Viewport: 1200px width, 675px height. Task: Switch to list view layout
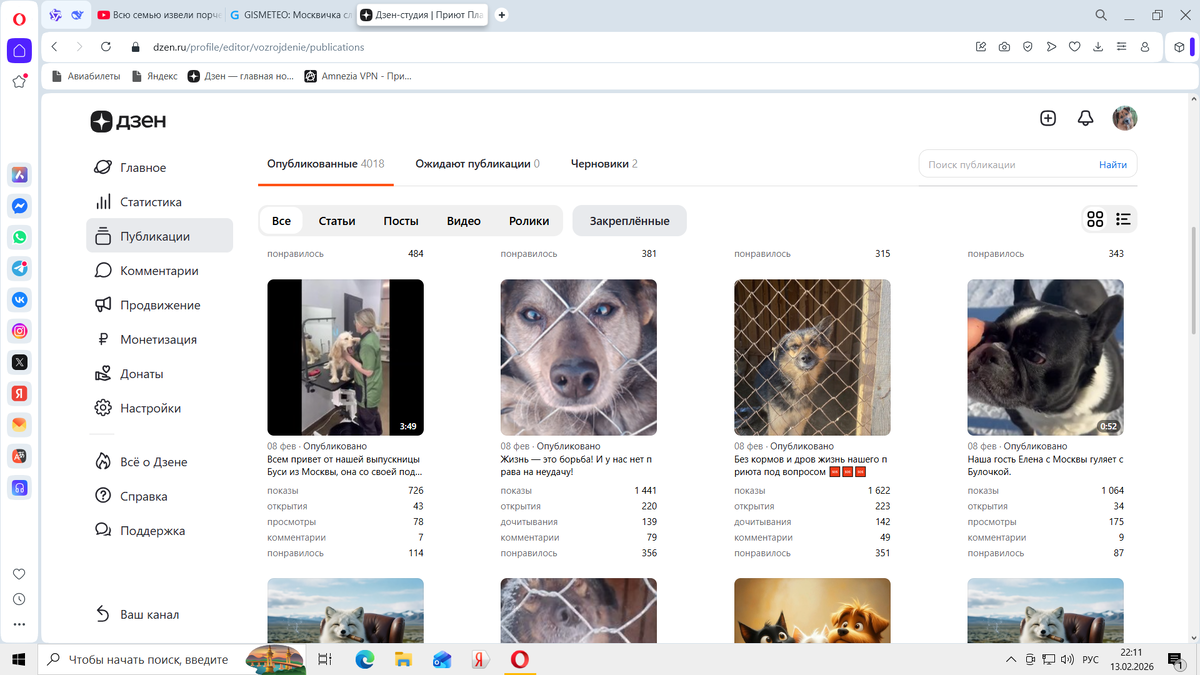[1123, 220]
